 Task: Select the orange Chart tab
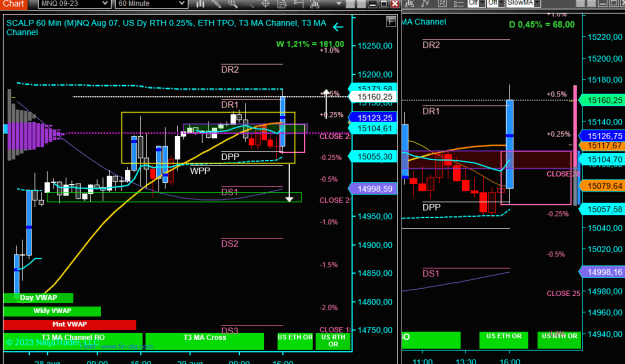pos(14,4)
